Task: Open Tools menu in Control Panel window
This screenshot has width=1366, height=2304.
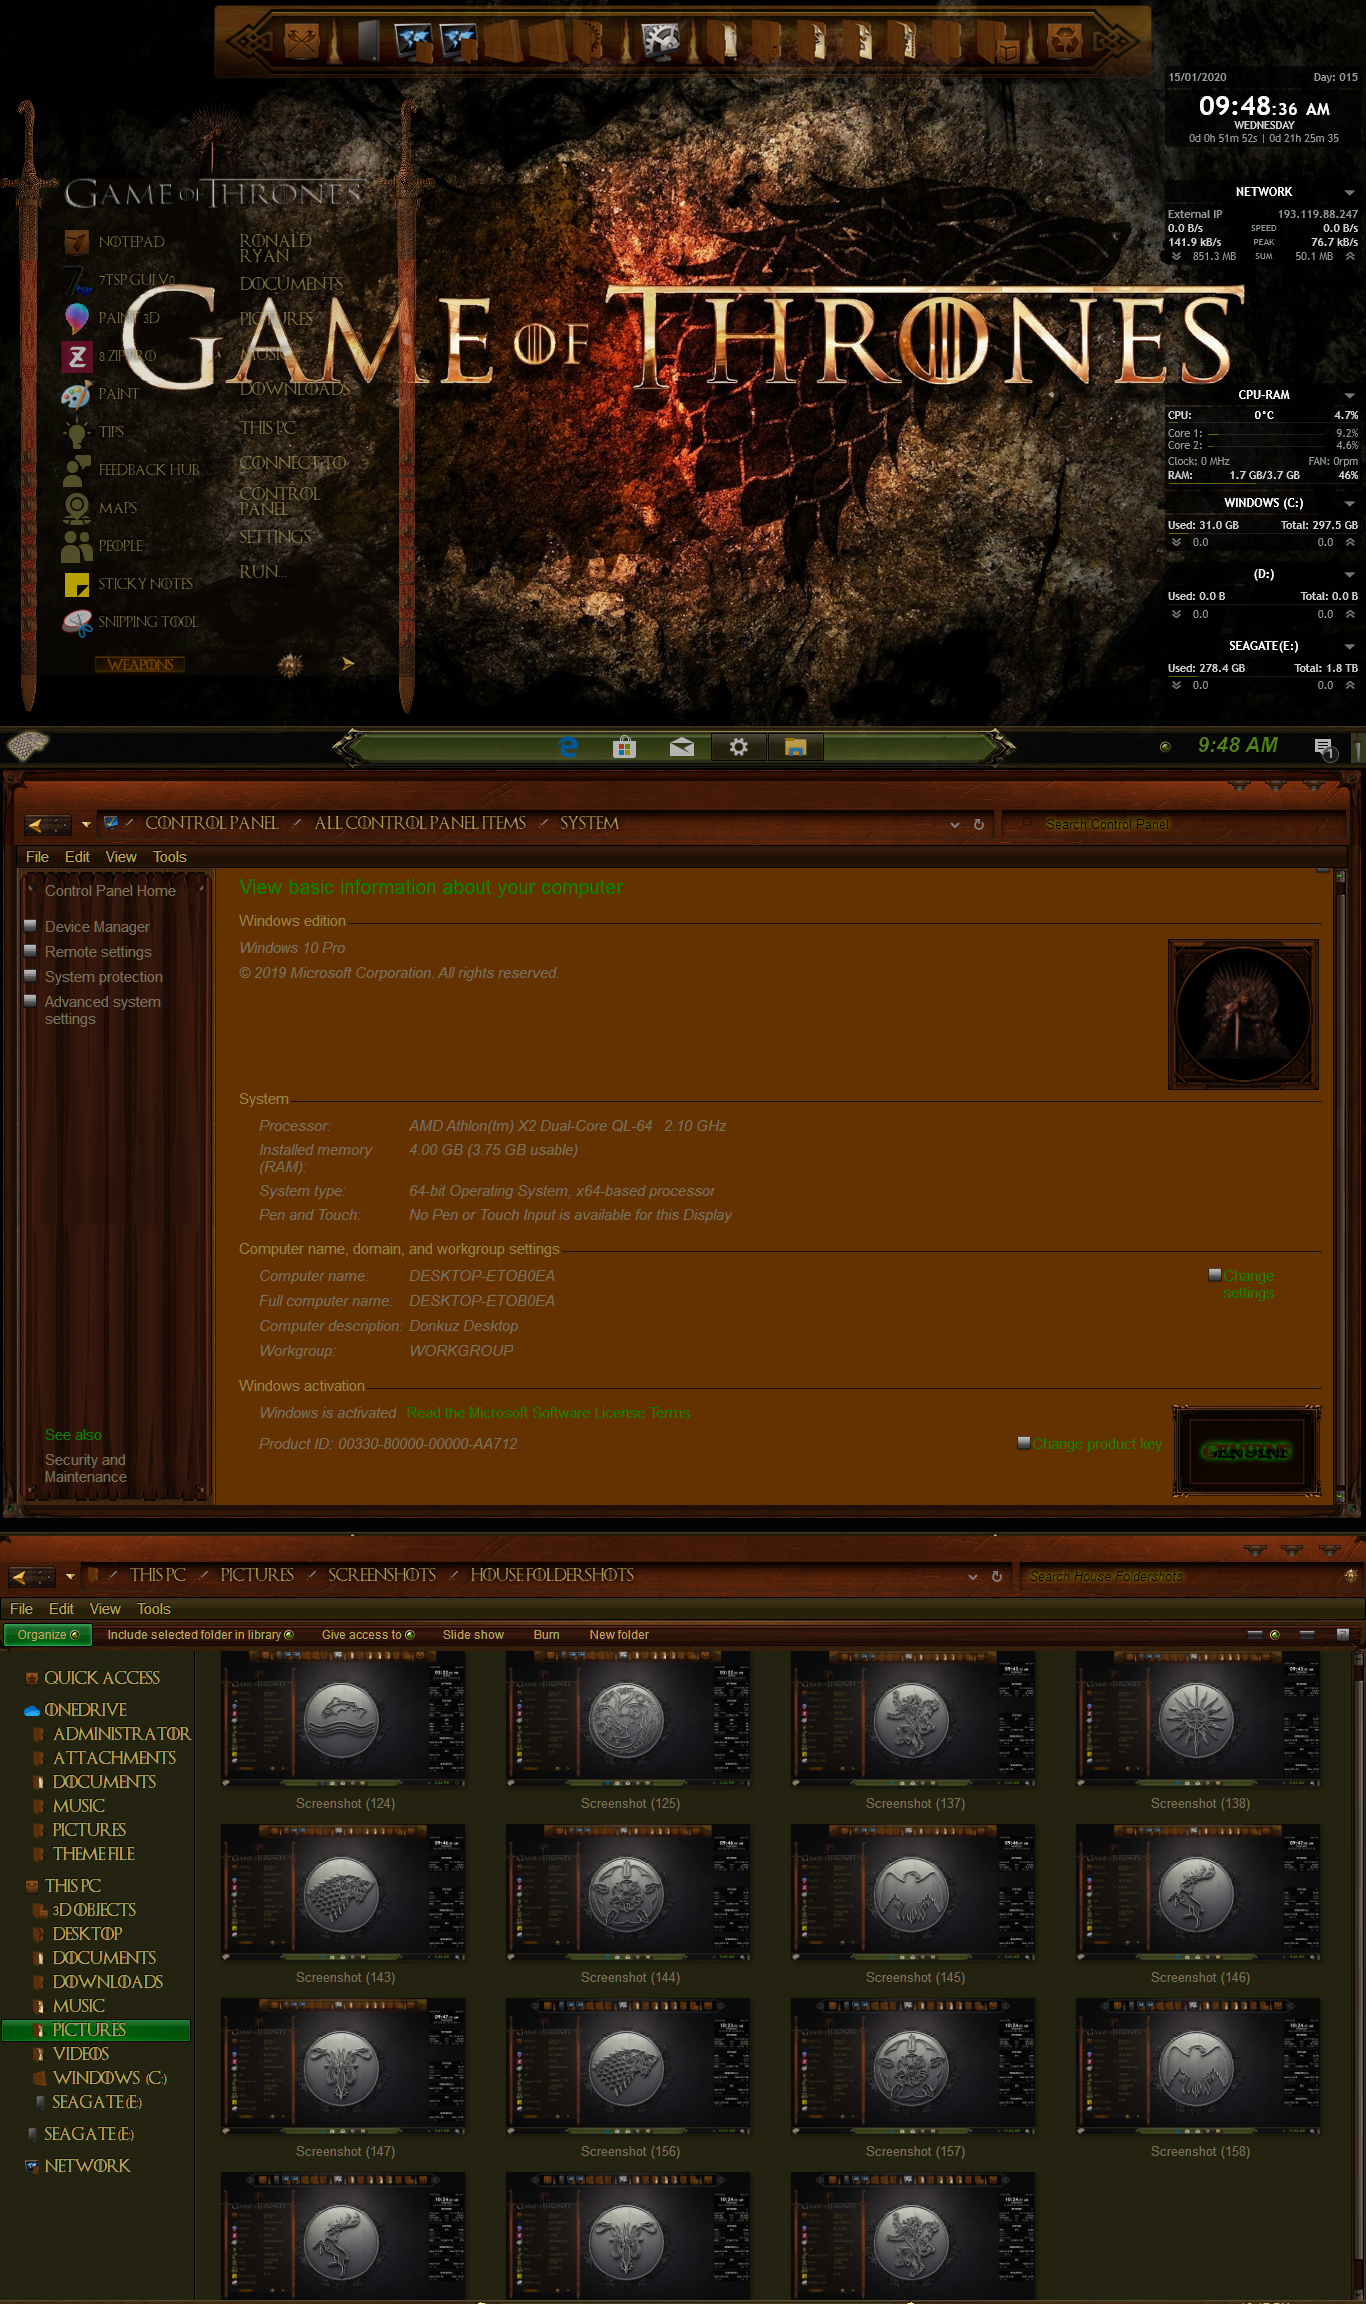Action: 170,857
